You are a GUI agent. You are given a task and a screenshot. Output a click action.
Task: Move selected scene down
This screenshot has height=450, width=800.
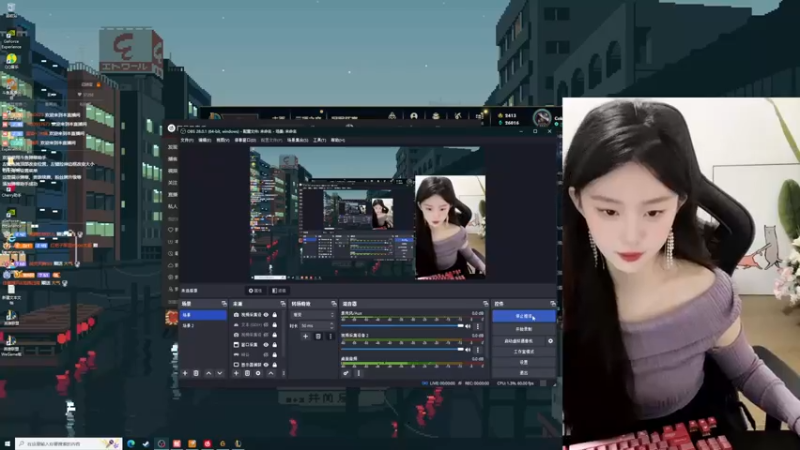[x=220, y=373]
